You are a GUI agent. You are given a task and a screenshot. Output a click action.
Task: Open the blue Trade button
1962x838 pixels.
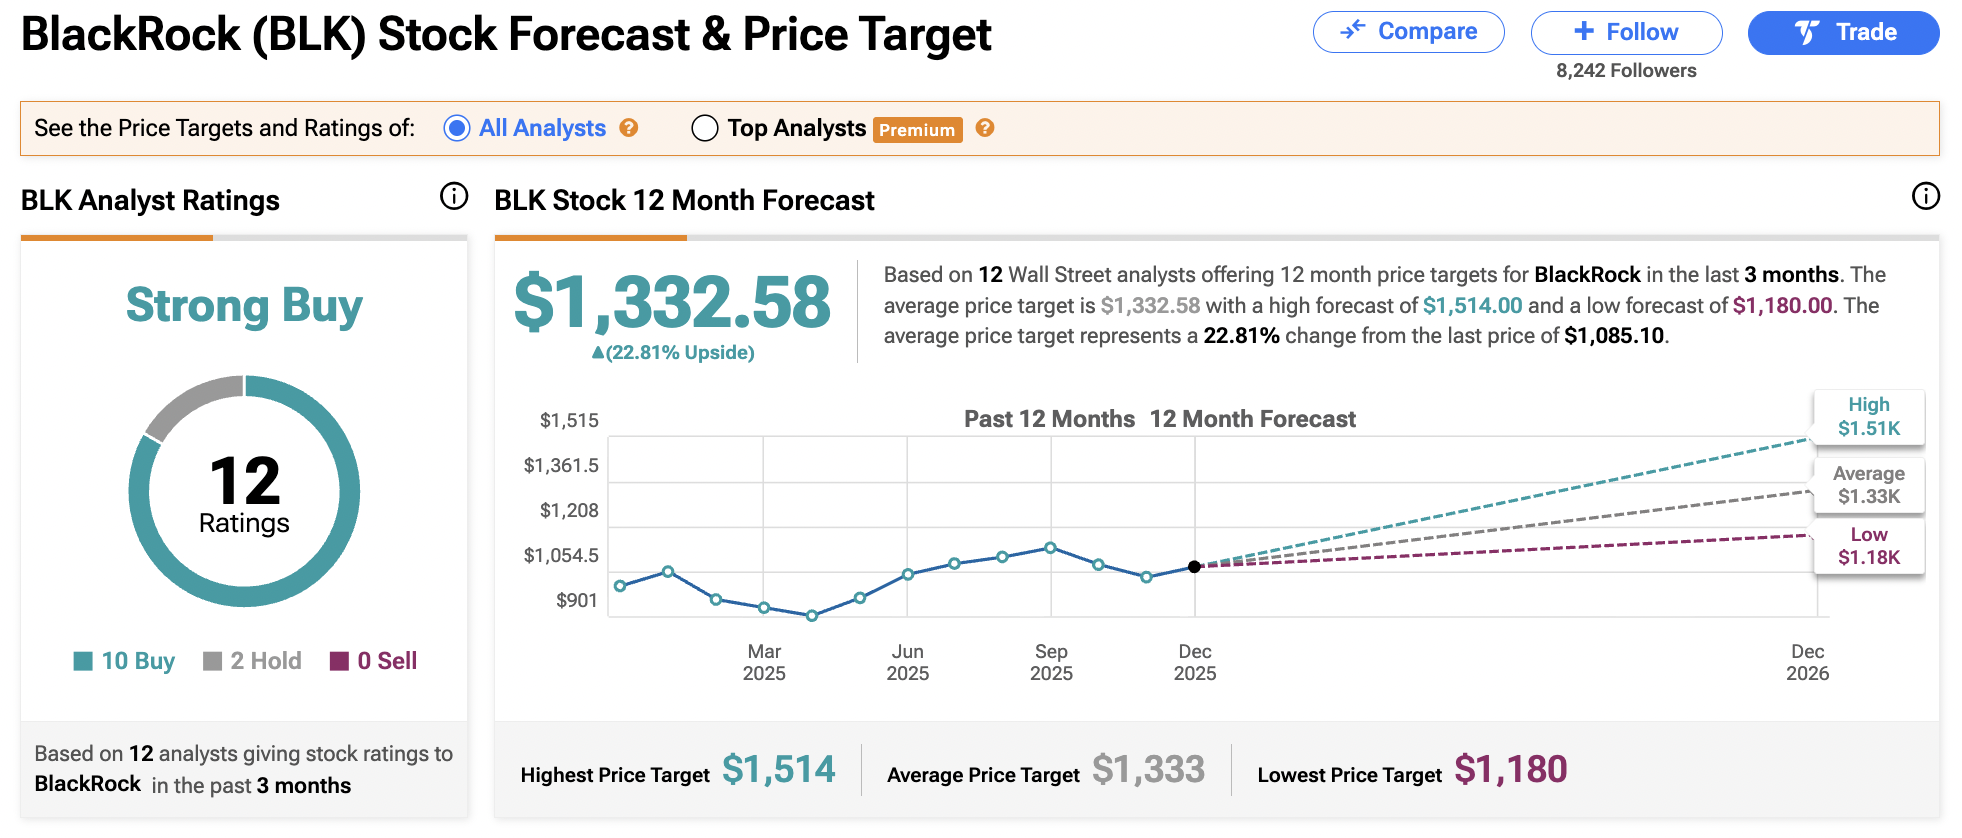[1843, 32]
